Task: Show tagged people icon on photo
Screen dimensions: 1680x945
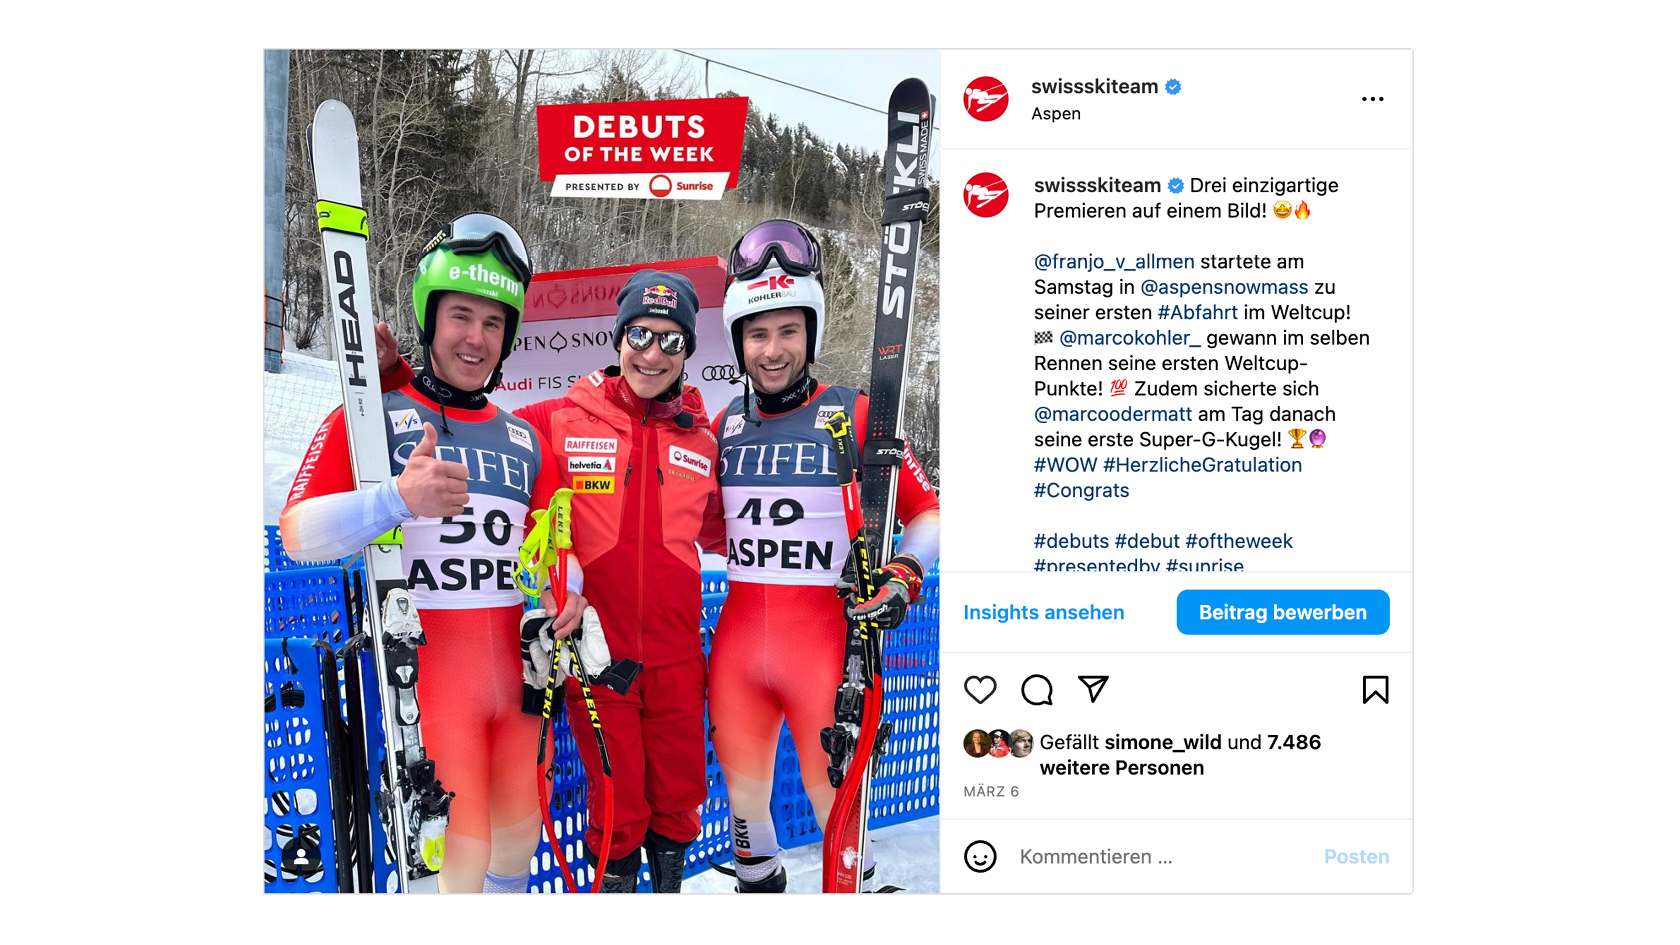Action: [300, 857]
